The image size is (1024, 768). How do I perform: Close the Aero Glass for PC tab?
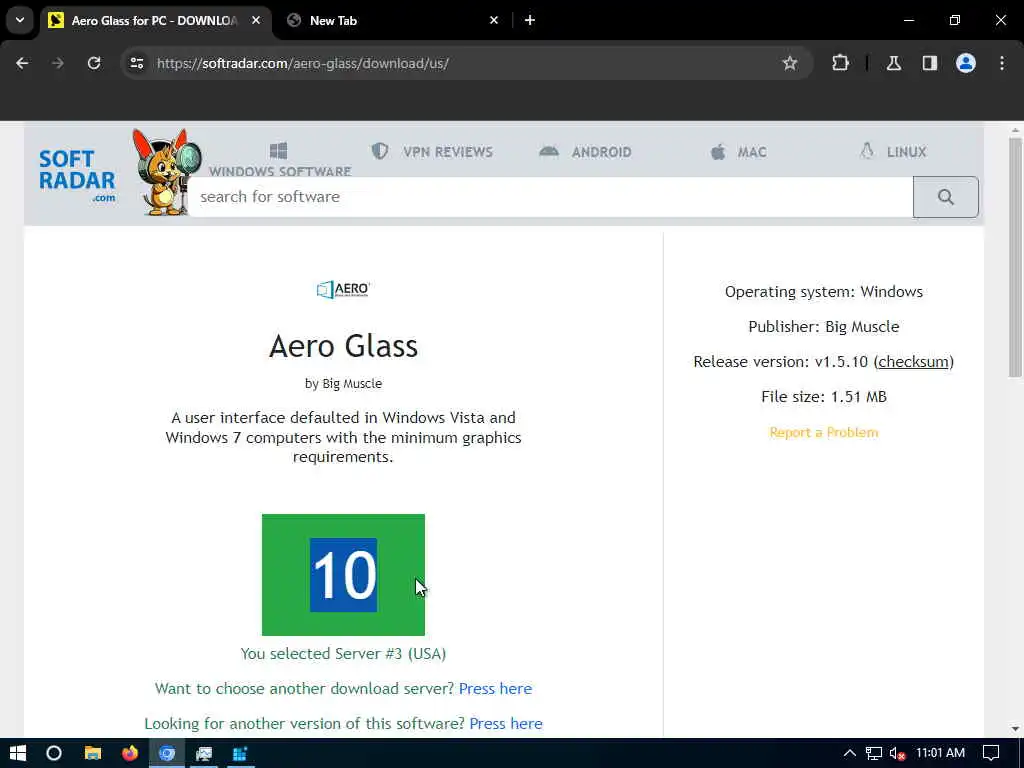pyautogui.click(x=256, y=20)
